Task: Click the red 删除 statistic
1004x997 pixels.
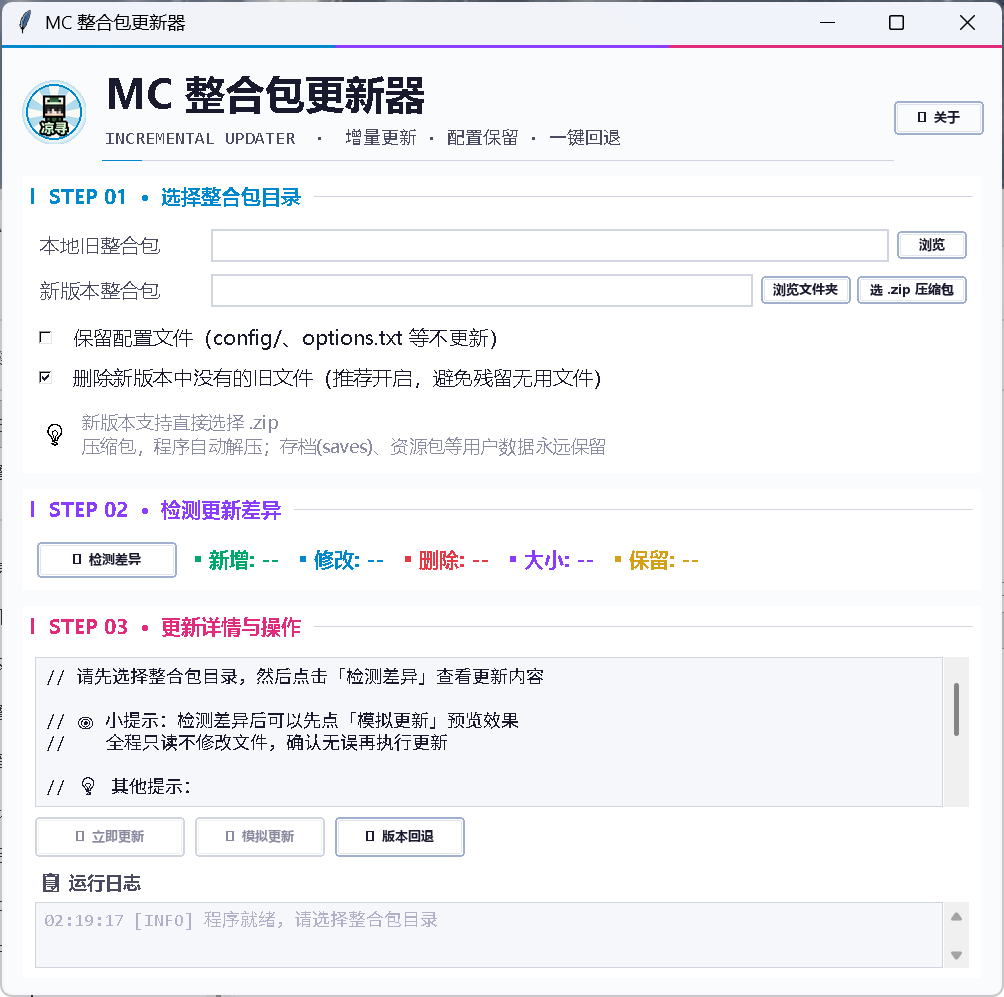Action: tap(446, 560)
